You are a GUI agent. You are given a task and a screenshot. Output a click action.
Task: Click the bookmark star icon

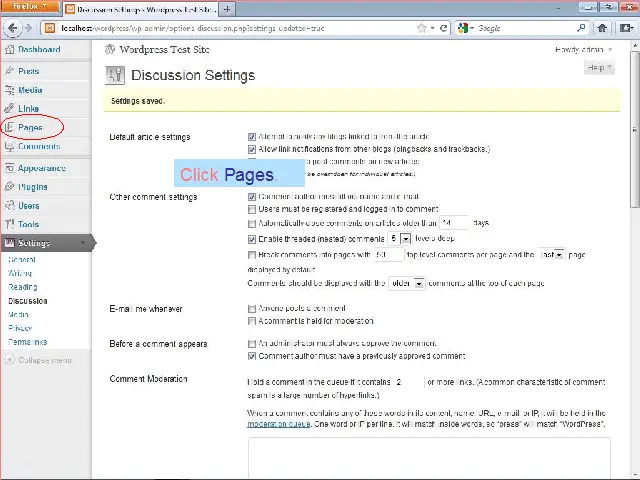click(421, 28)
